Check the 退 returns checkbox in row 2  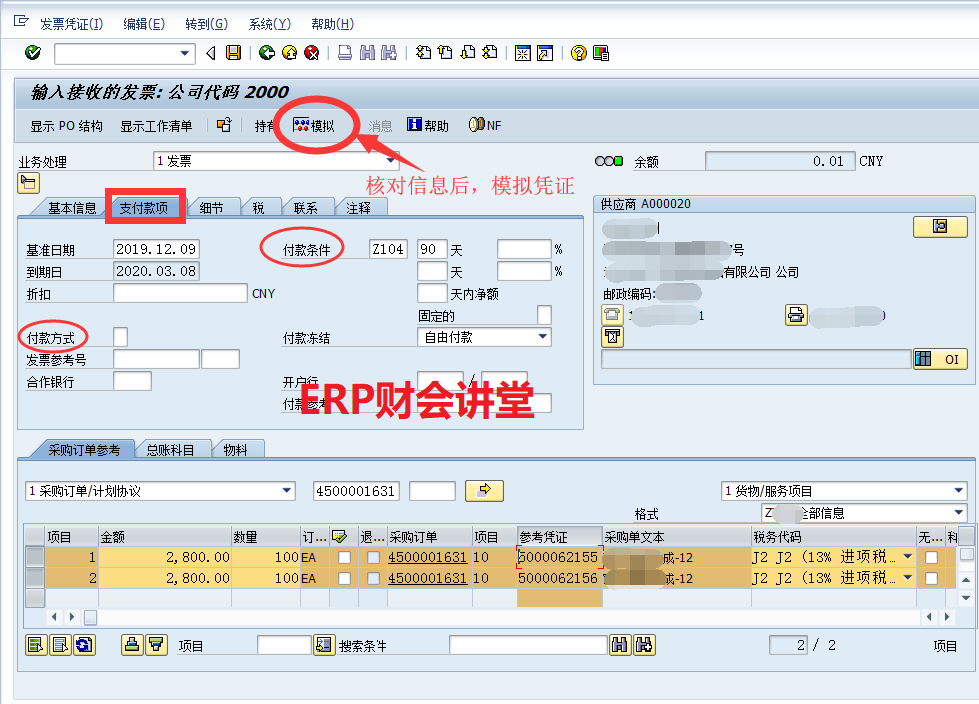pyautogui.click(x=373, y=578)
